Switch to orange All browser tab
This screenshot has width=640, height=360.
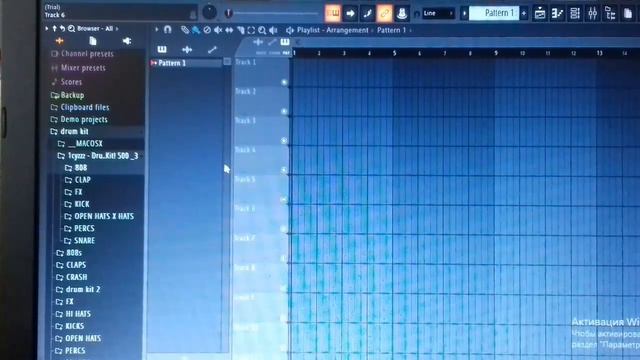(x=59, y=41)
